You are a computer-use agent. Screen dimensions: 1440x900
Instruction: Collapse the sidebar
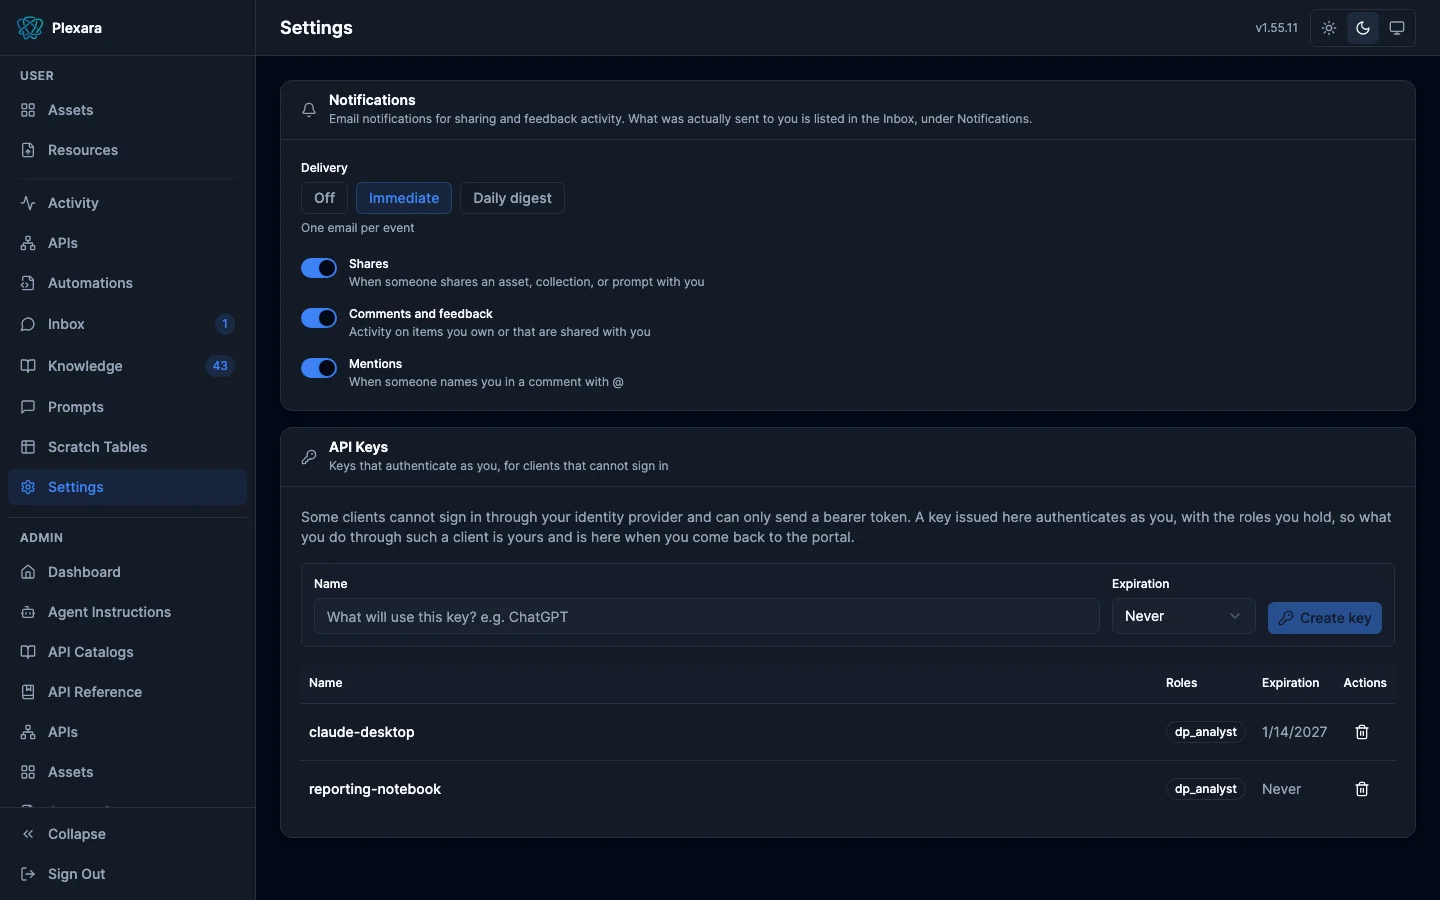[127, 834]
